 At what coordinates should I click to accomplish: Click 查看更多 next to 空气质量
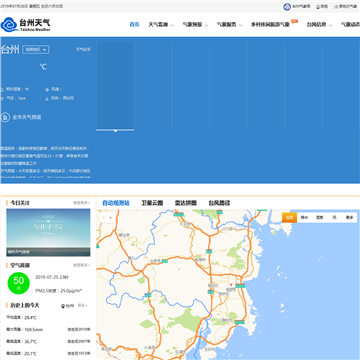point(82,265)
